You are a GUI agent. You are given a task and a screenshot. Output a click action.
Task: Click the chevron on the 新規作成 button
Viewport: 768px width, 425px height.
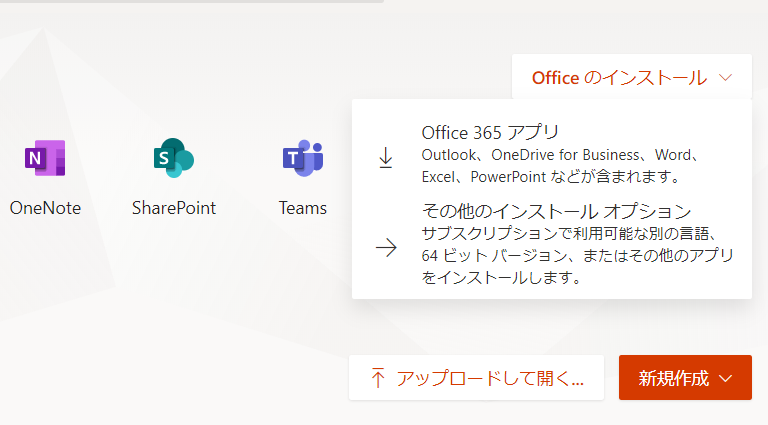725,378
